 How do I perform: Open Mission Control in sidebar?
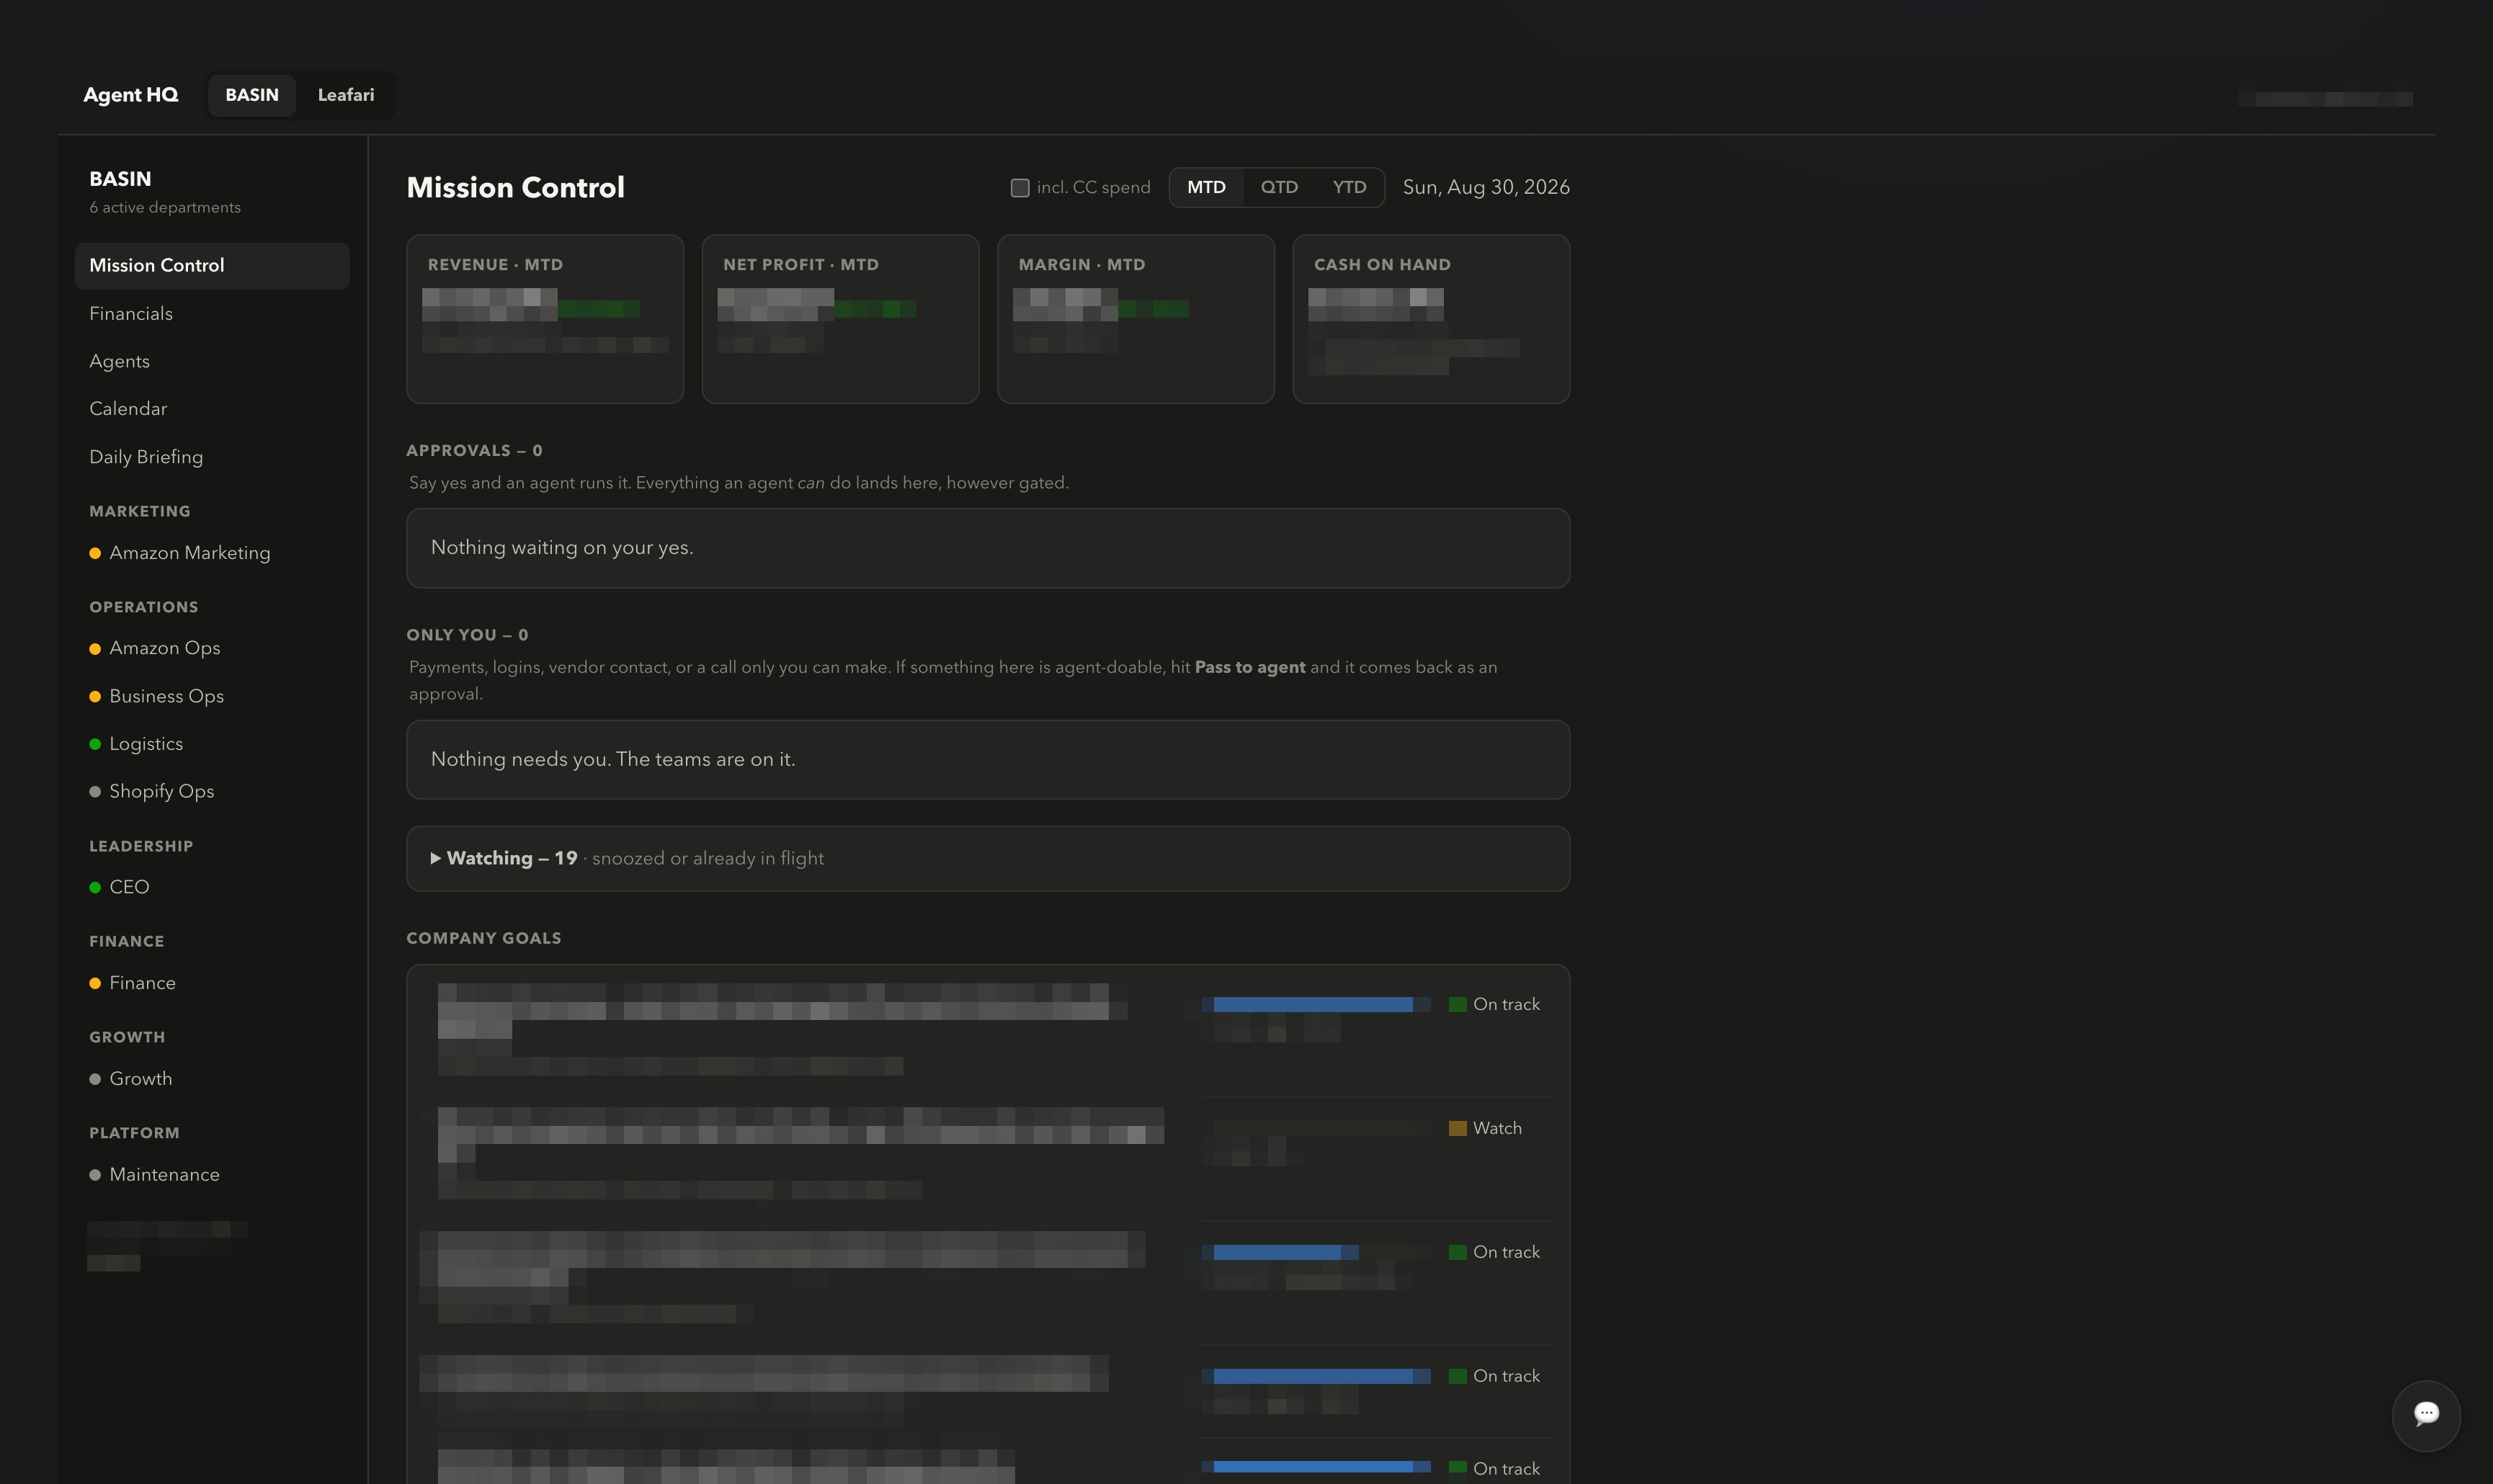(212, 266)
